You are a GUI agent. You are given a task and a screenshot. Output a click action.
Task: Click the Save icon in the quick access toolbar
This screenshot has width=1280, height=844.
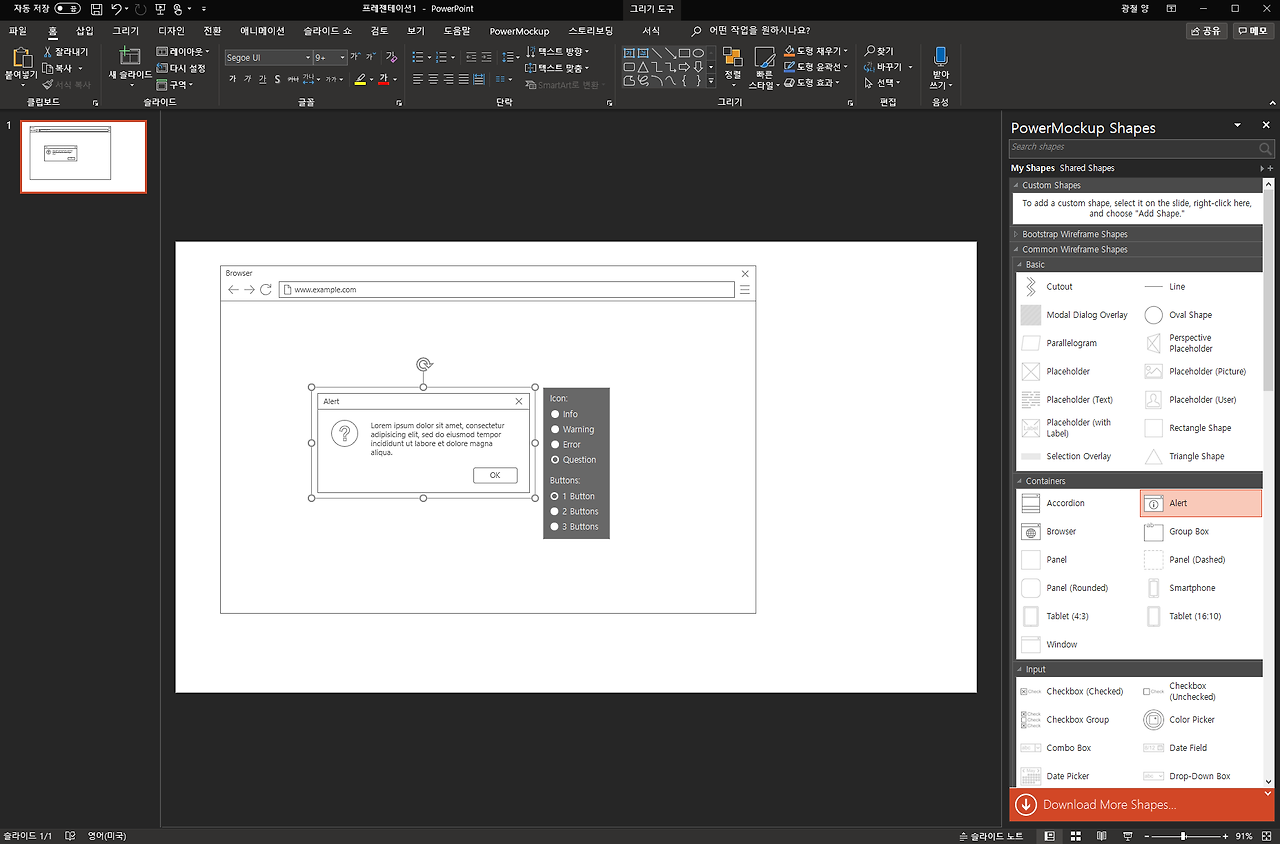click(x=96, y=9)
